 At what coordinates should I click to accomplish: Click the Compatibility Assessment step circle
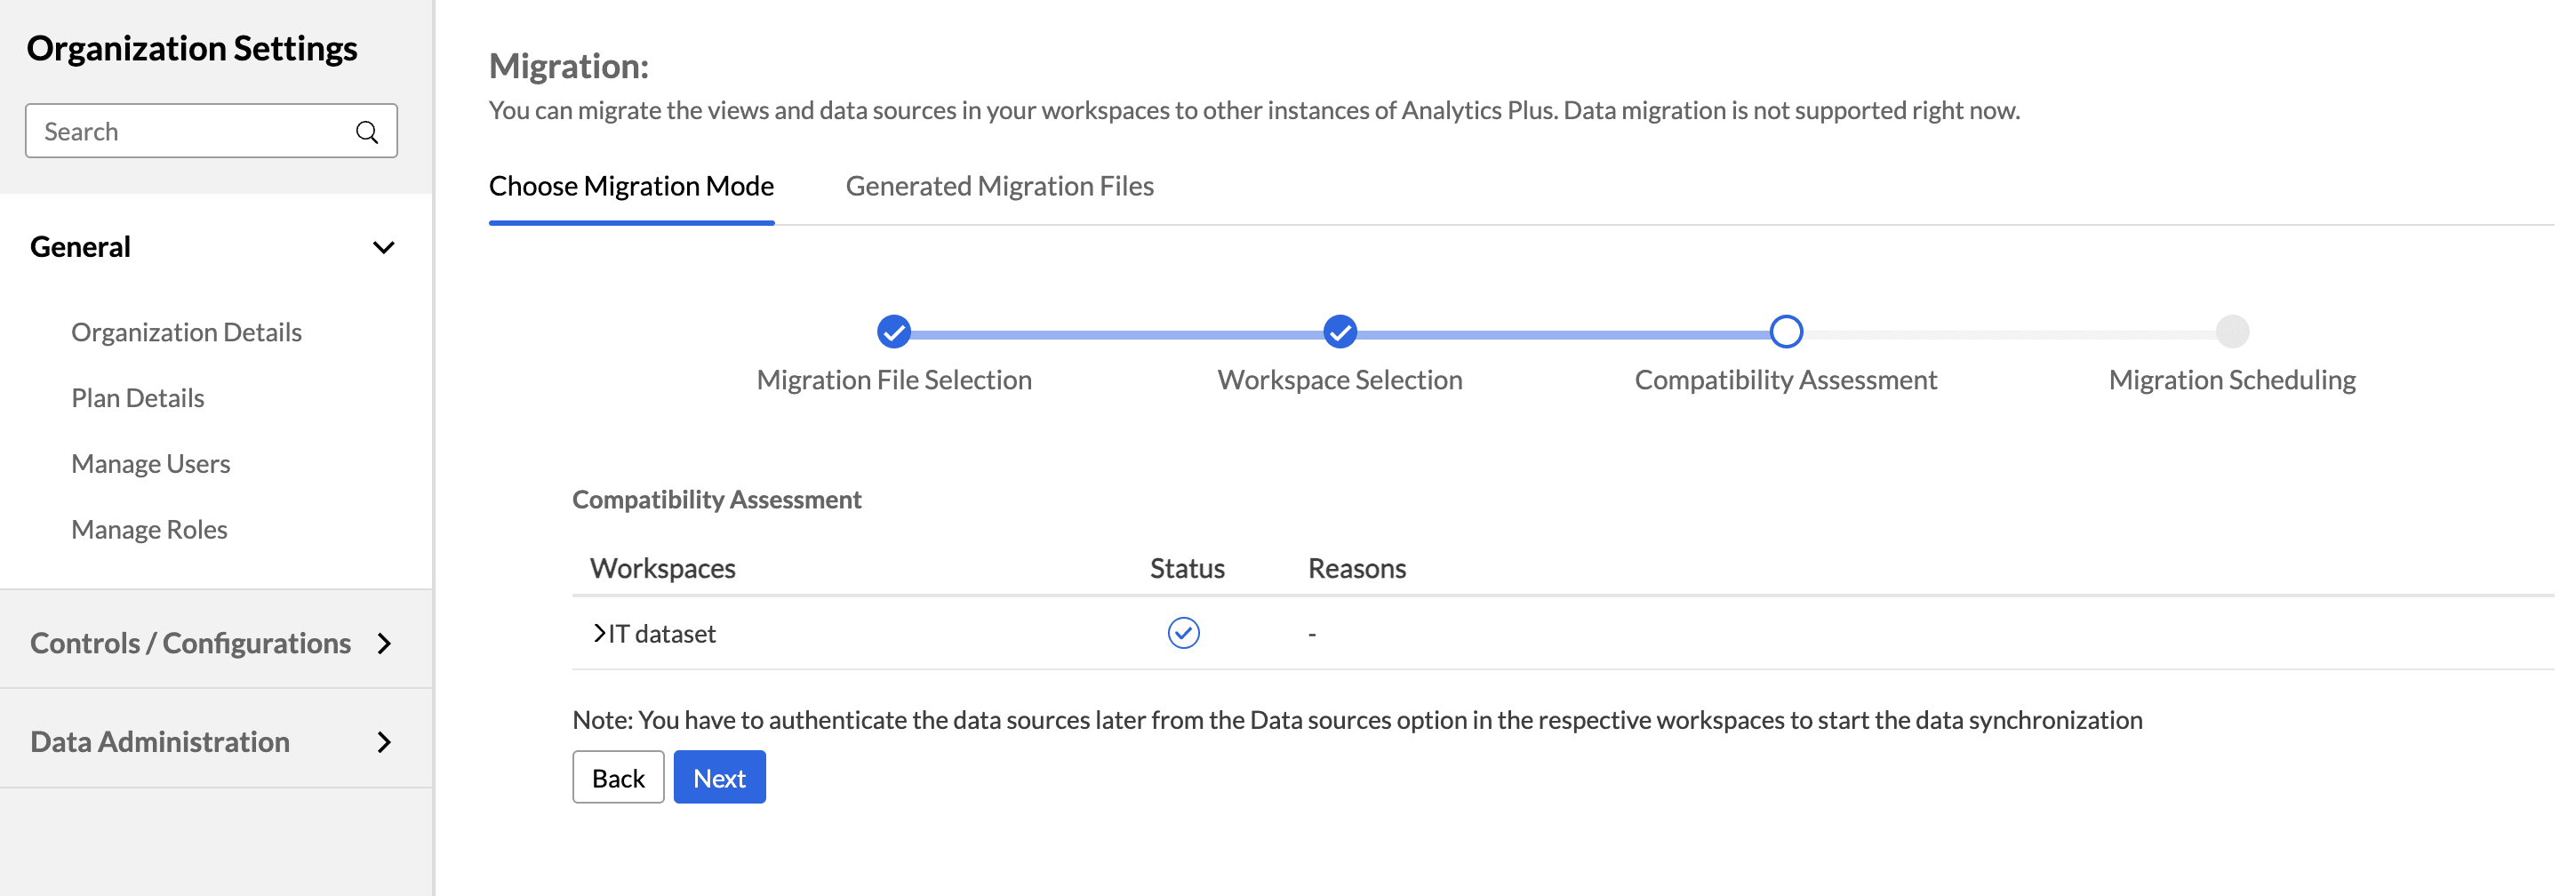click(1785, 331)
